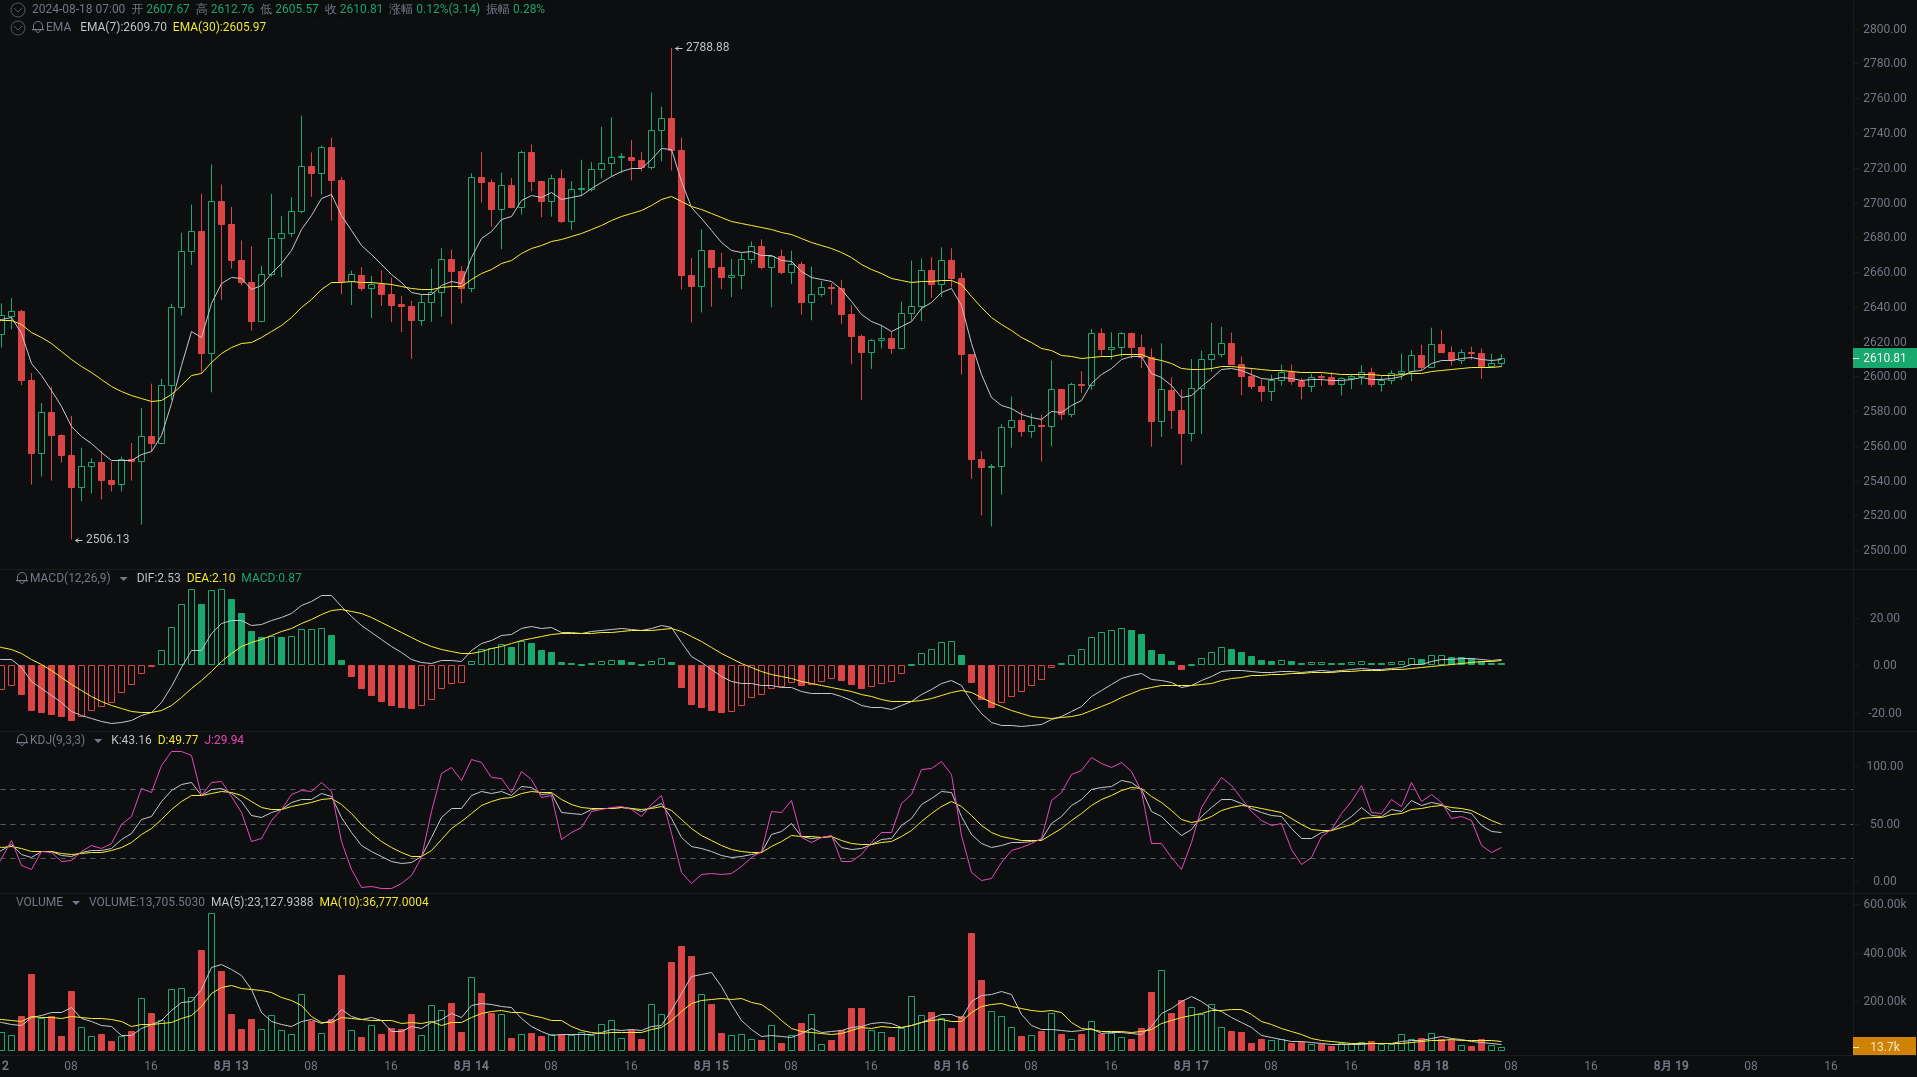This screenshot has height=1077, width=1917.
Task: Click the yellow DEA:2.10 value label
Action: (x=211, y=578)
